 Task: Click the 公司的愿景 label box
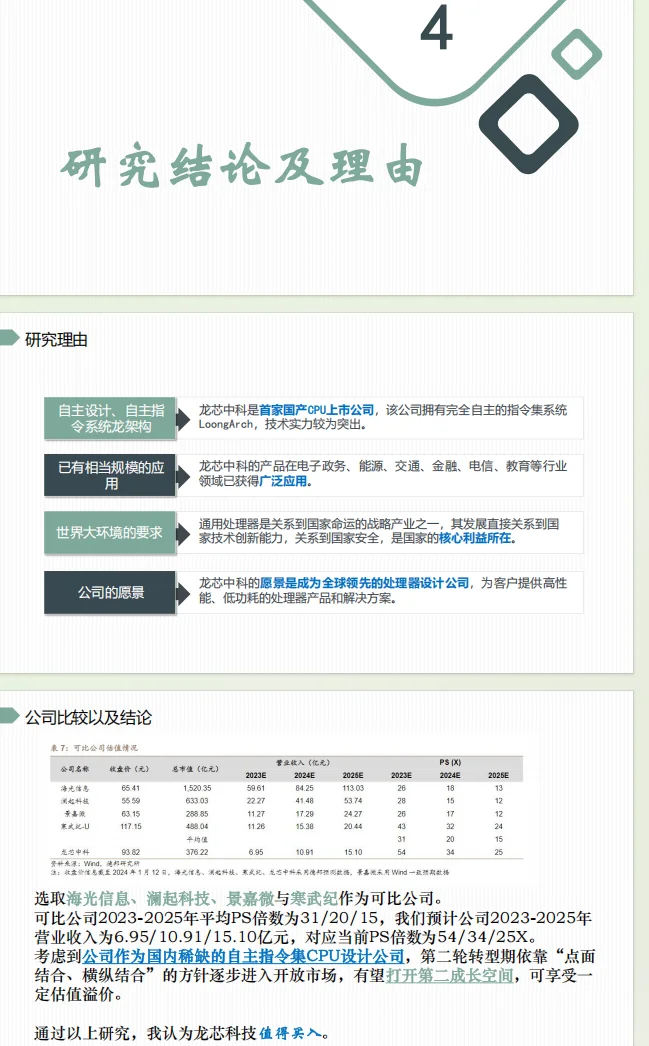coord(110,592)
